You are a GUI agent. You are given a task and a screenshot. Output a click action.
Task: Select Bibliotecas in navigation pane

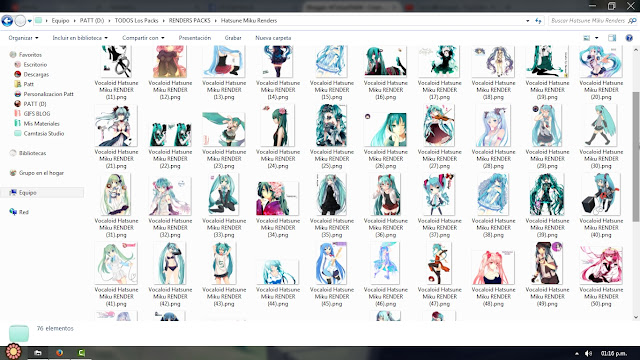pyautogui.click(x=28, y=153)
